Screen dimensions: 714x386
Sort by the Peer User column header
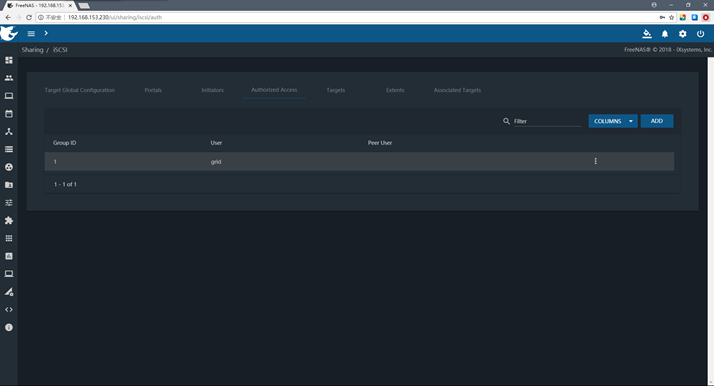(x=380, y=143)
